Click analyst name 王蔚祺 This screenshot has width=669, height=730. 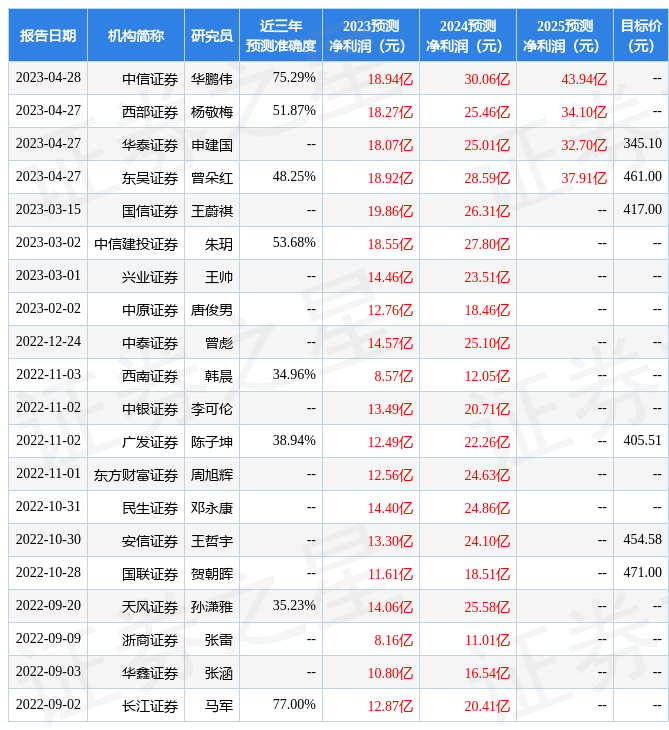pos(211,211)
